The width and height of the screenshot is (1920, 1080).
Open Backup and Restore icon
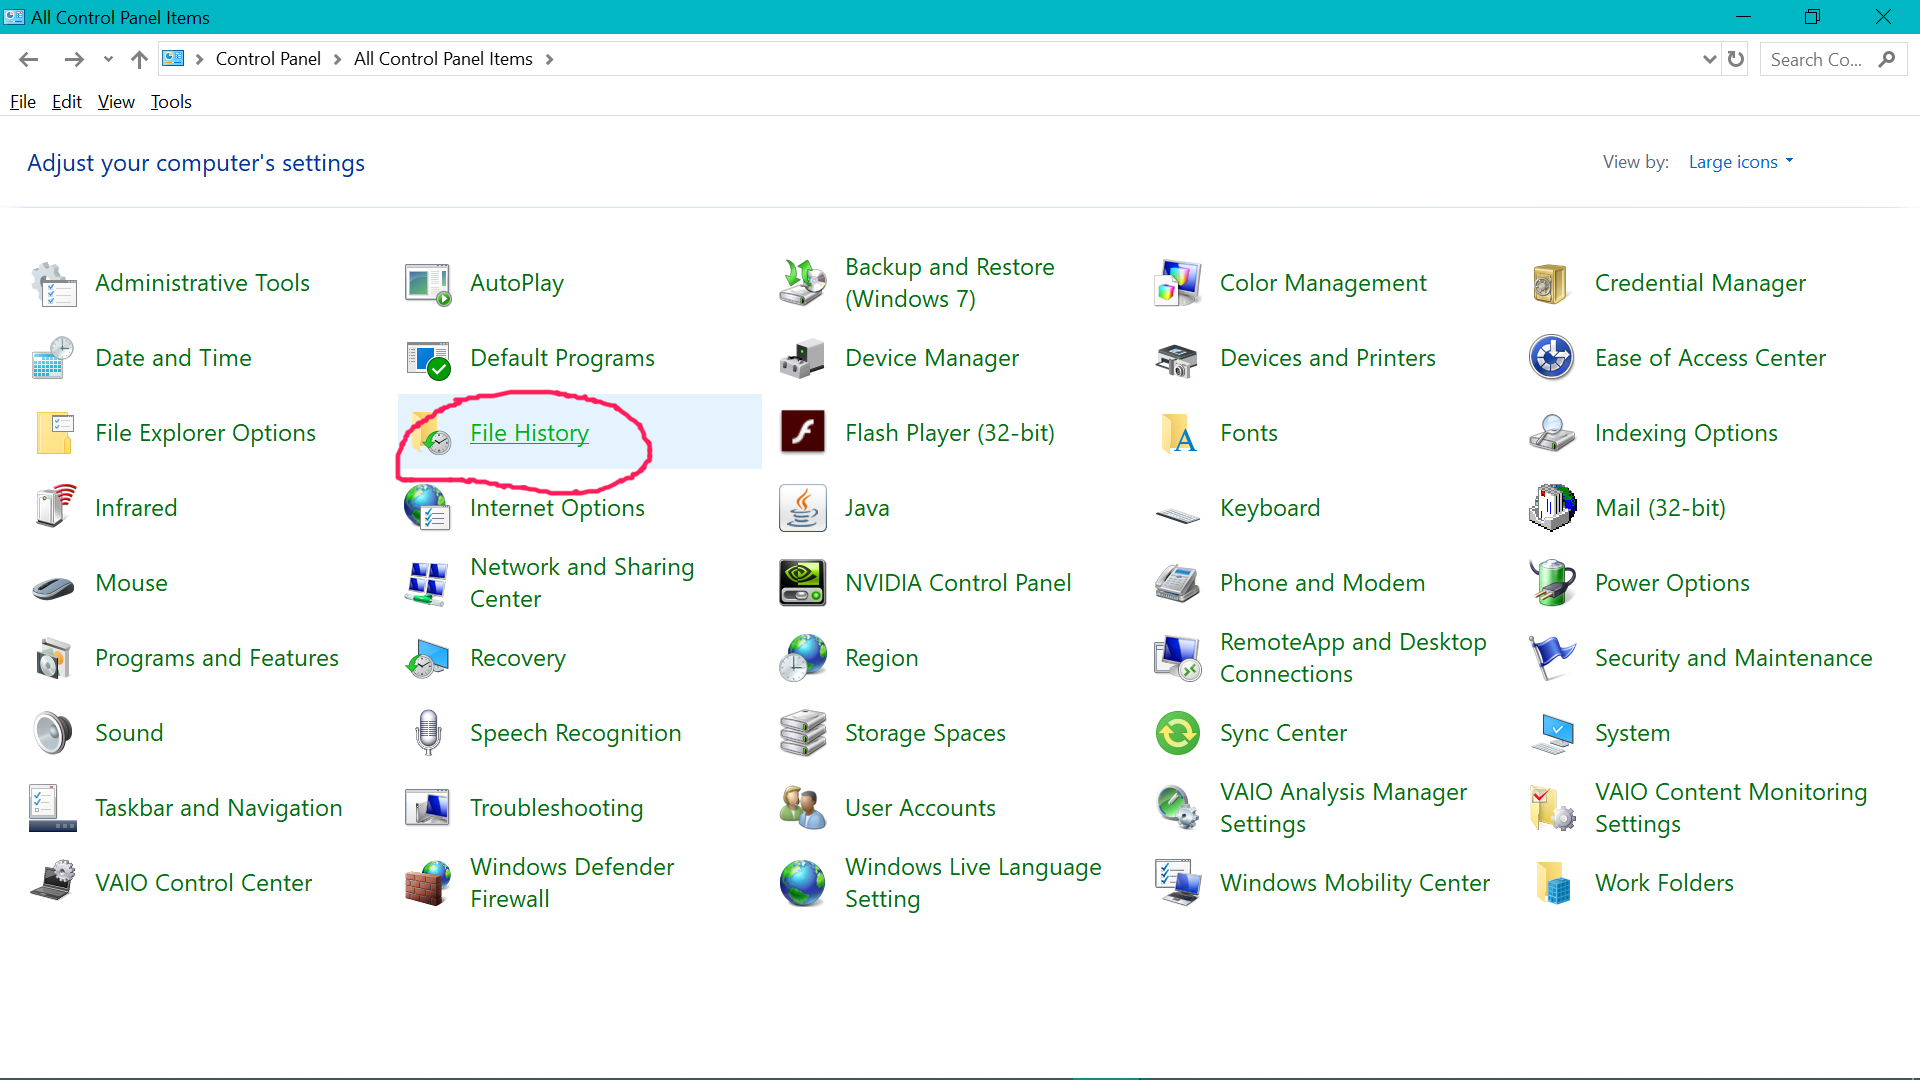803,283
